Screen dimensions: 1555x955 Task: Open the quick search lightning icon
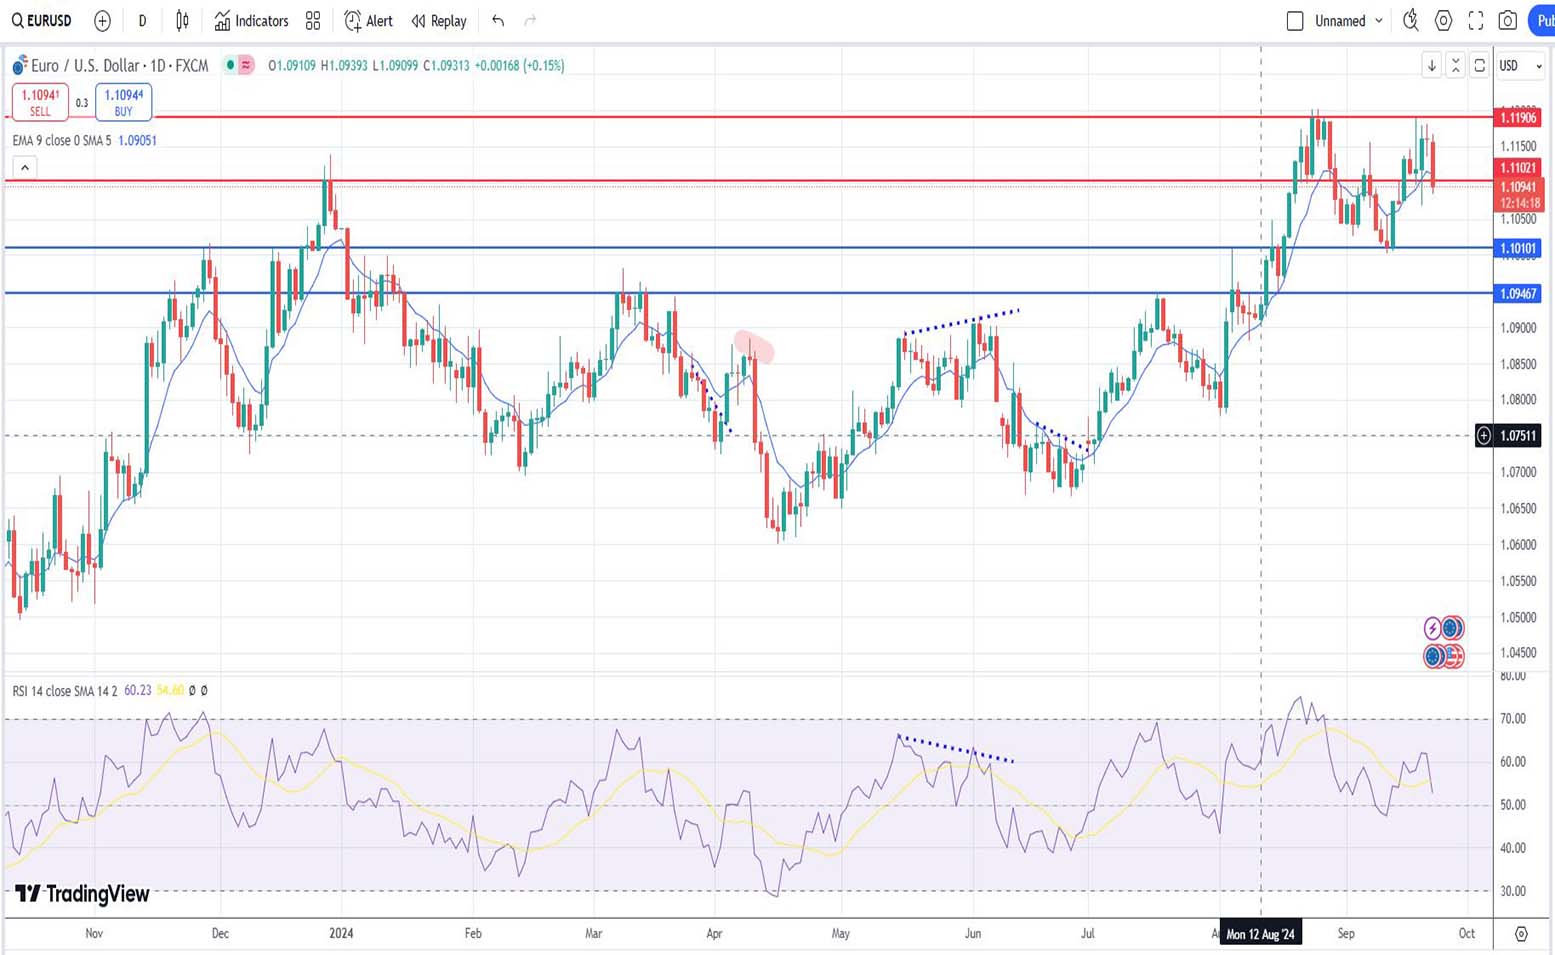pyautogui.click(x=1410, y=21)
